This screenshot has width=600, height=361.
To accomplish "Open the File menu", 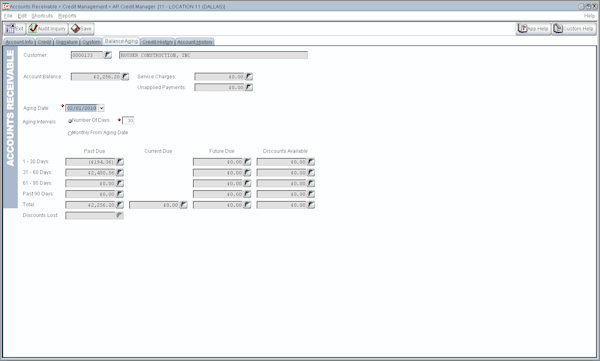I will tap(8, 16).
